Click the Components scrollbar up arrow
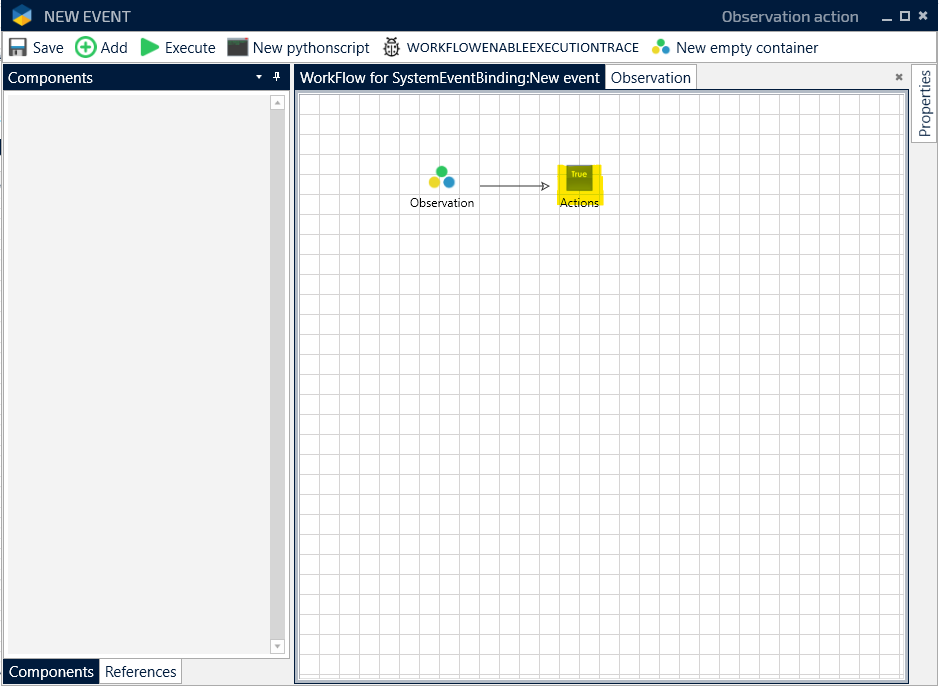The image size is (939, 687). (278, 102)
